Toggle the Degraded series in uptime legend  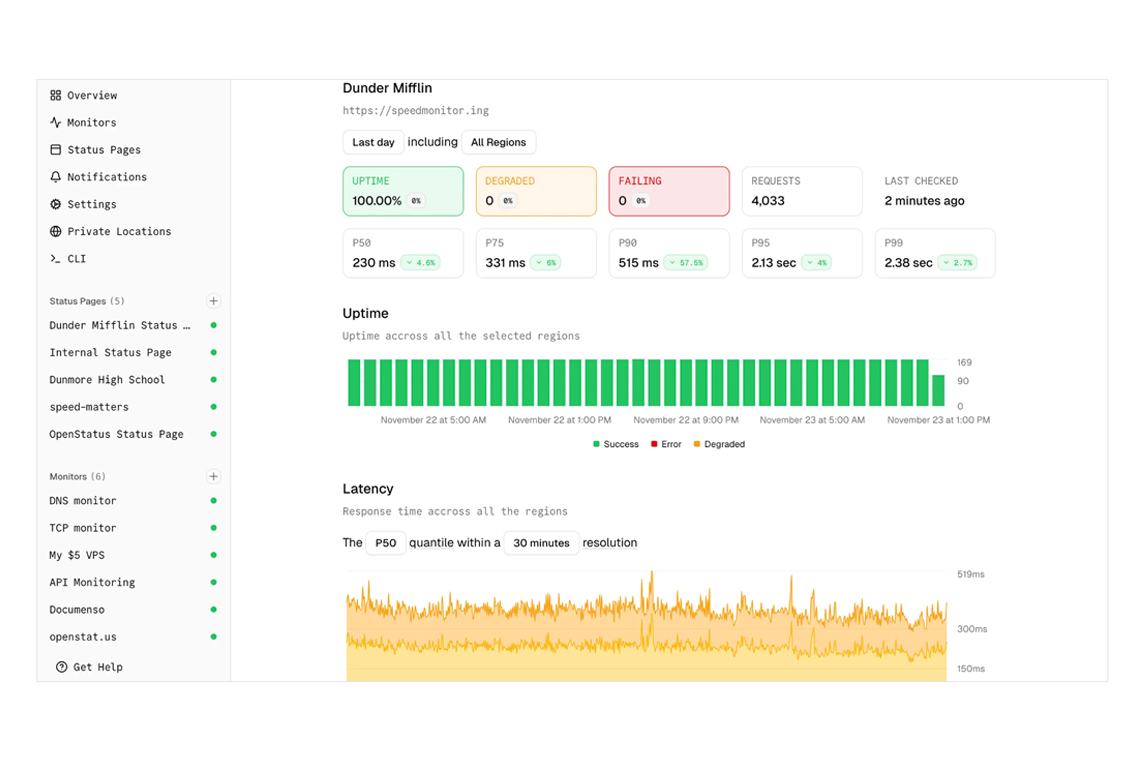coord(719,444)
